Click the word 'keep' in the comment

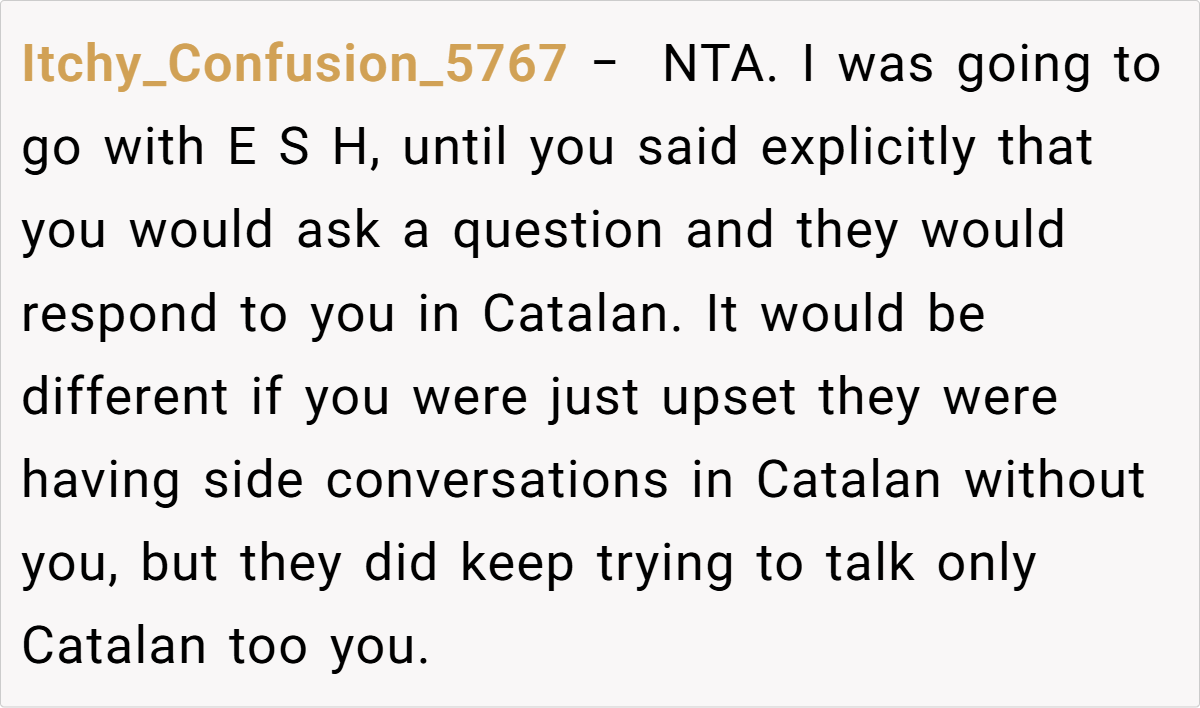(x=517, y=563)
